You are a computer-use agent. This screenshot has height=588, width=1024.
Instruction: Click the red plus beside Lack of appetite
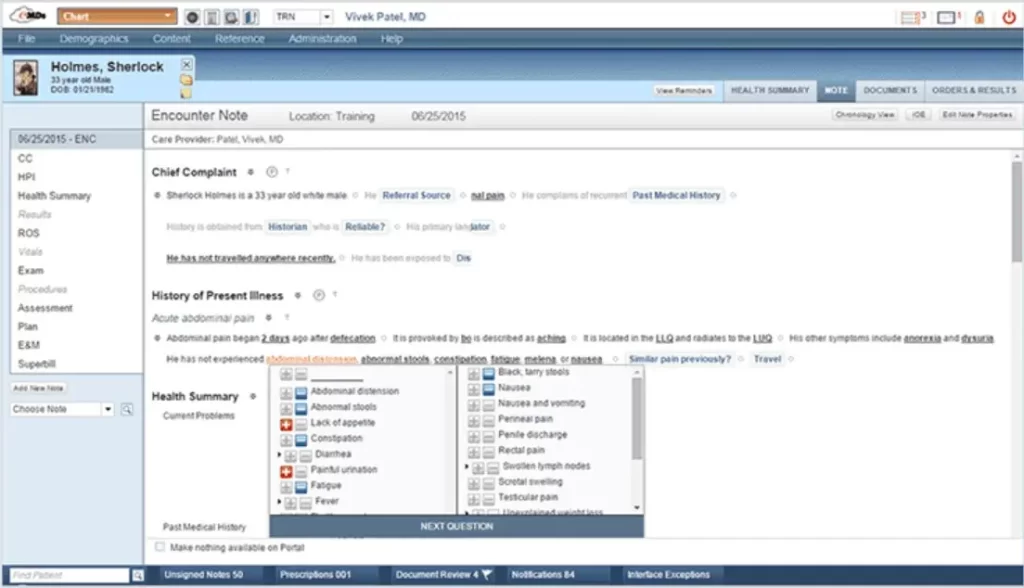284,424
